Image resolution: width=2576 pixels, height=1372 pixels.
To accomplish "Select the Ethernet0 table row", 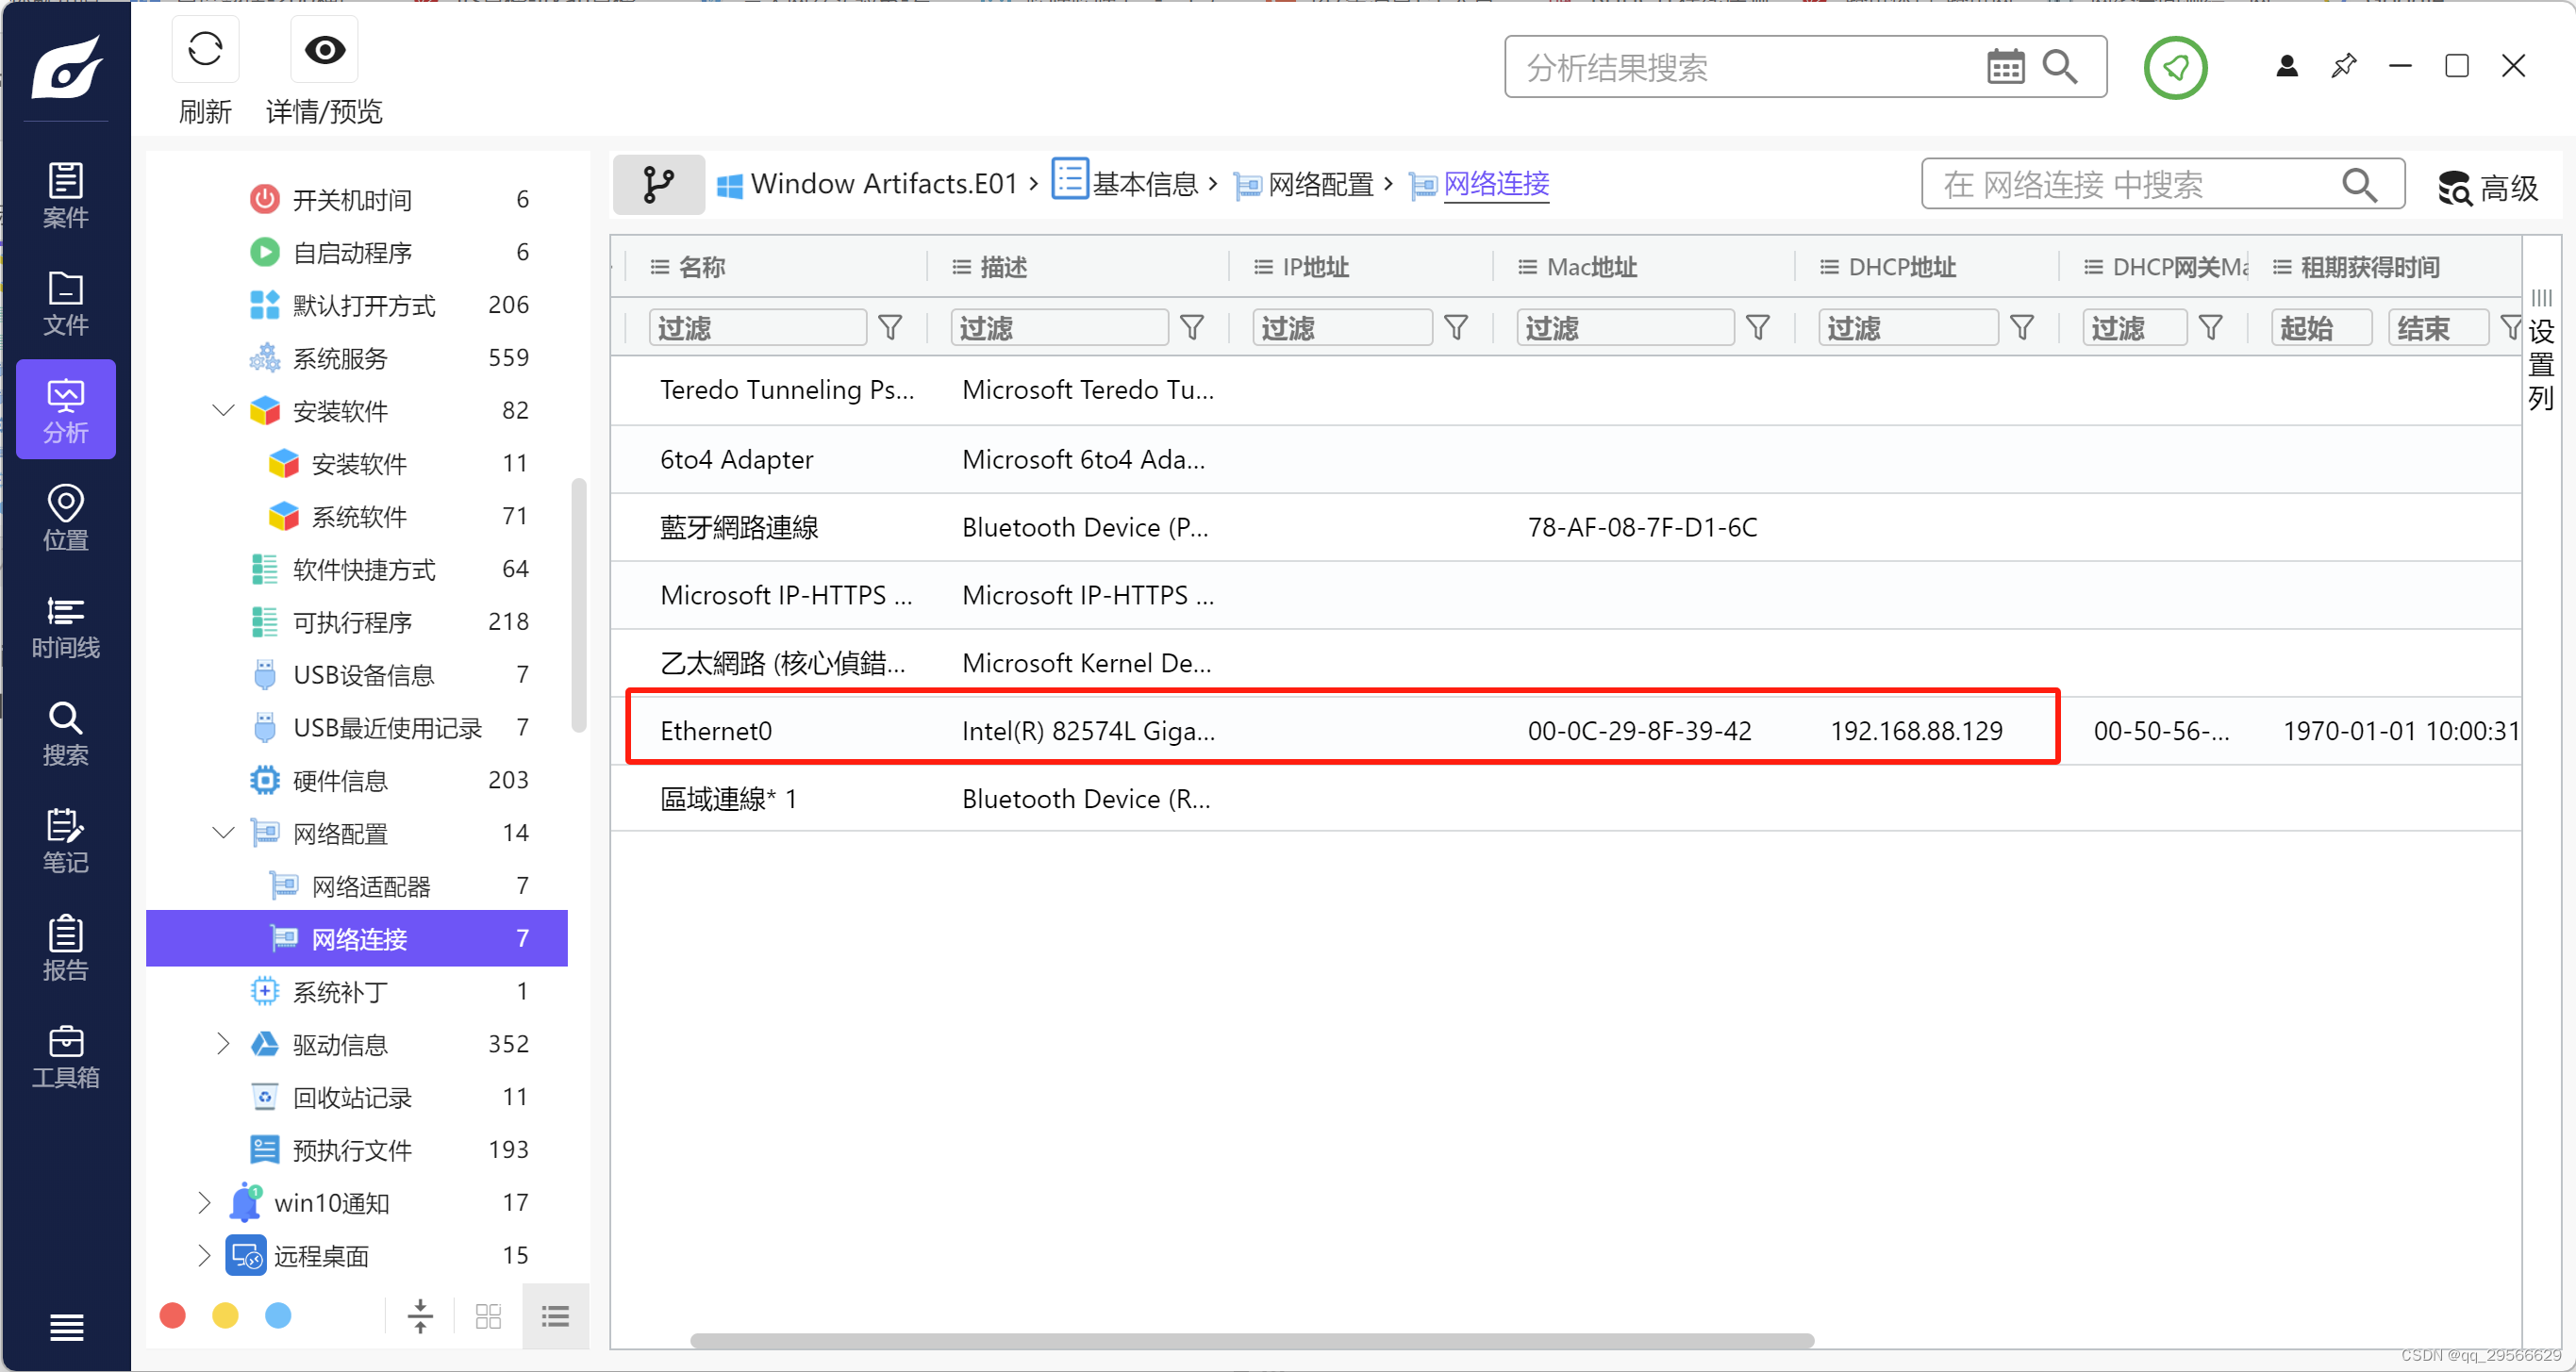I will pyautogui.click(x=1565, y=731).
